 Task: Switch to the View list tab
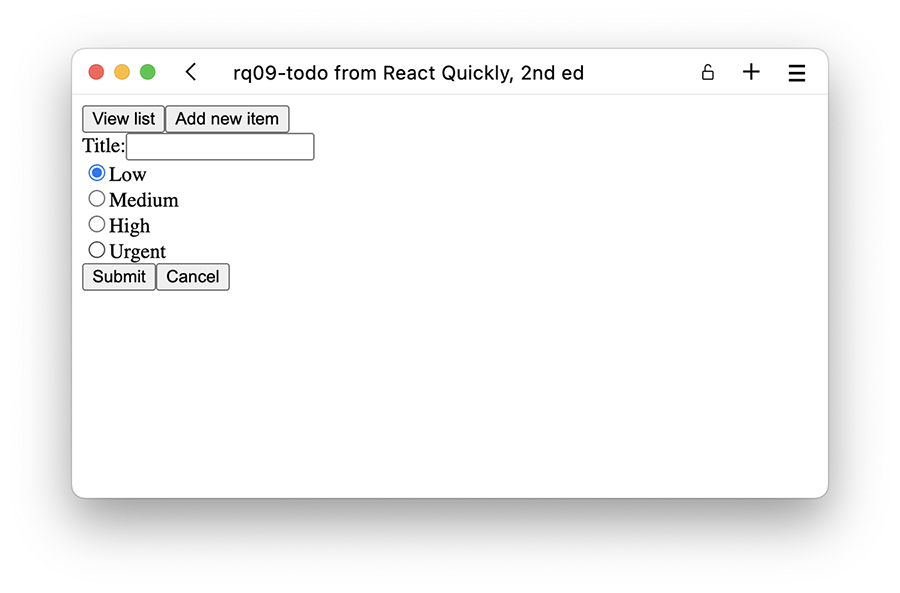coord(123,119)
